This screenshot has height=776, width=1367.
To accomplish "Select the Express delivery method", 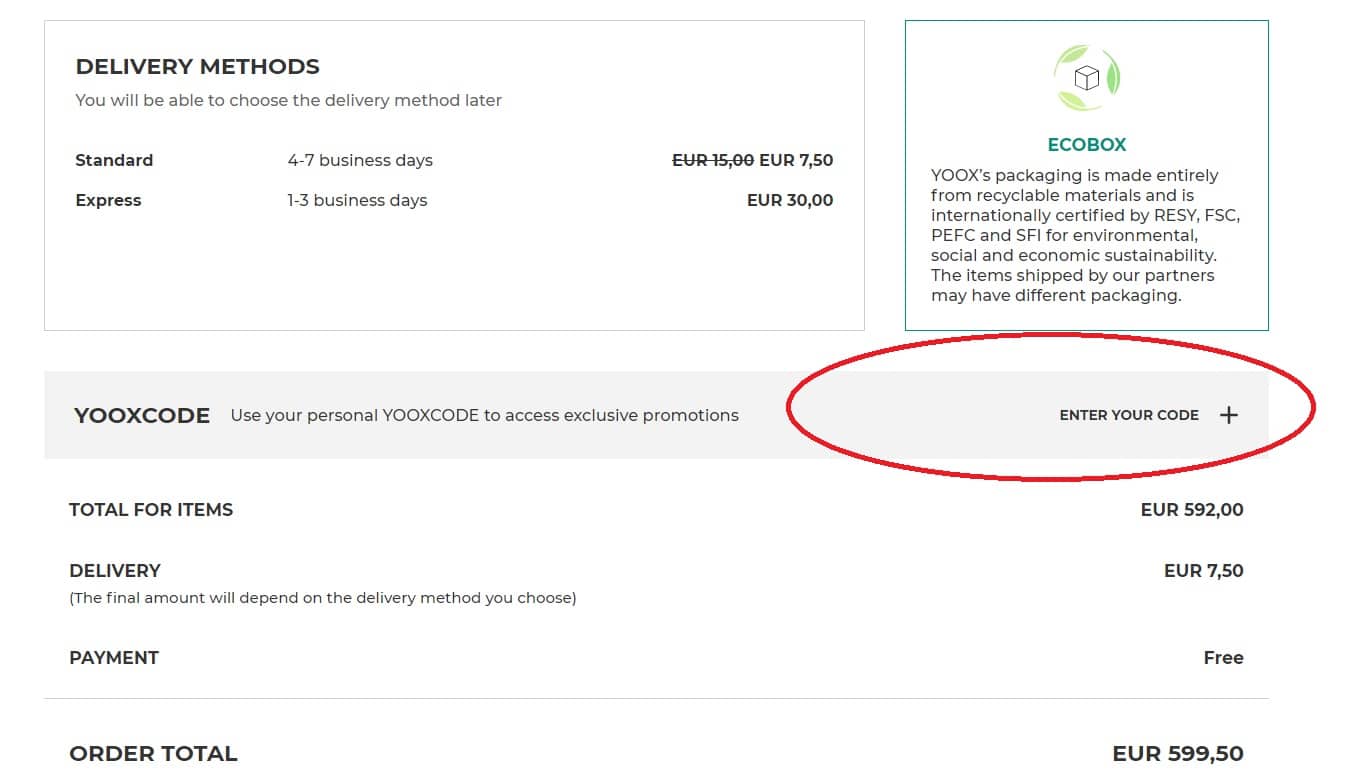I will (108, 200).
